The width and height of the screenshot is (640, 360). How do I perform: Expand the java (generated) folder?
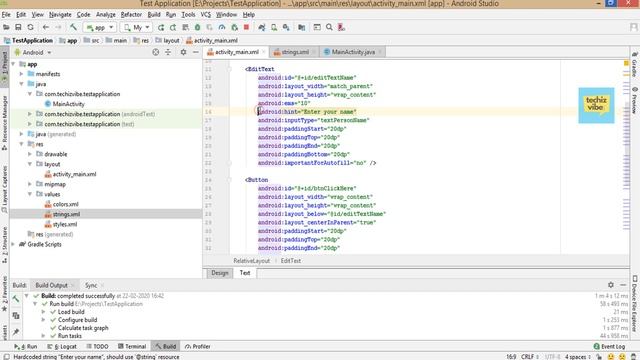[21, 134]
